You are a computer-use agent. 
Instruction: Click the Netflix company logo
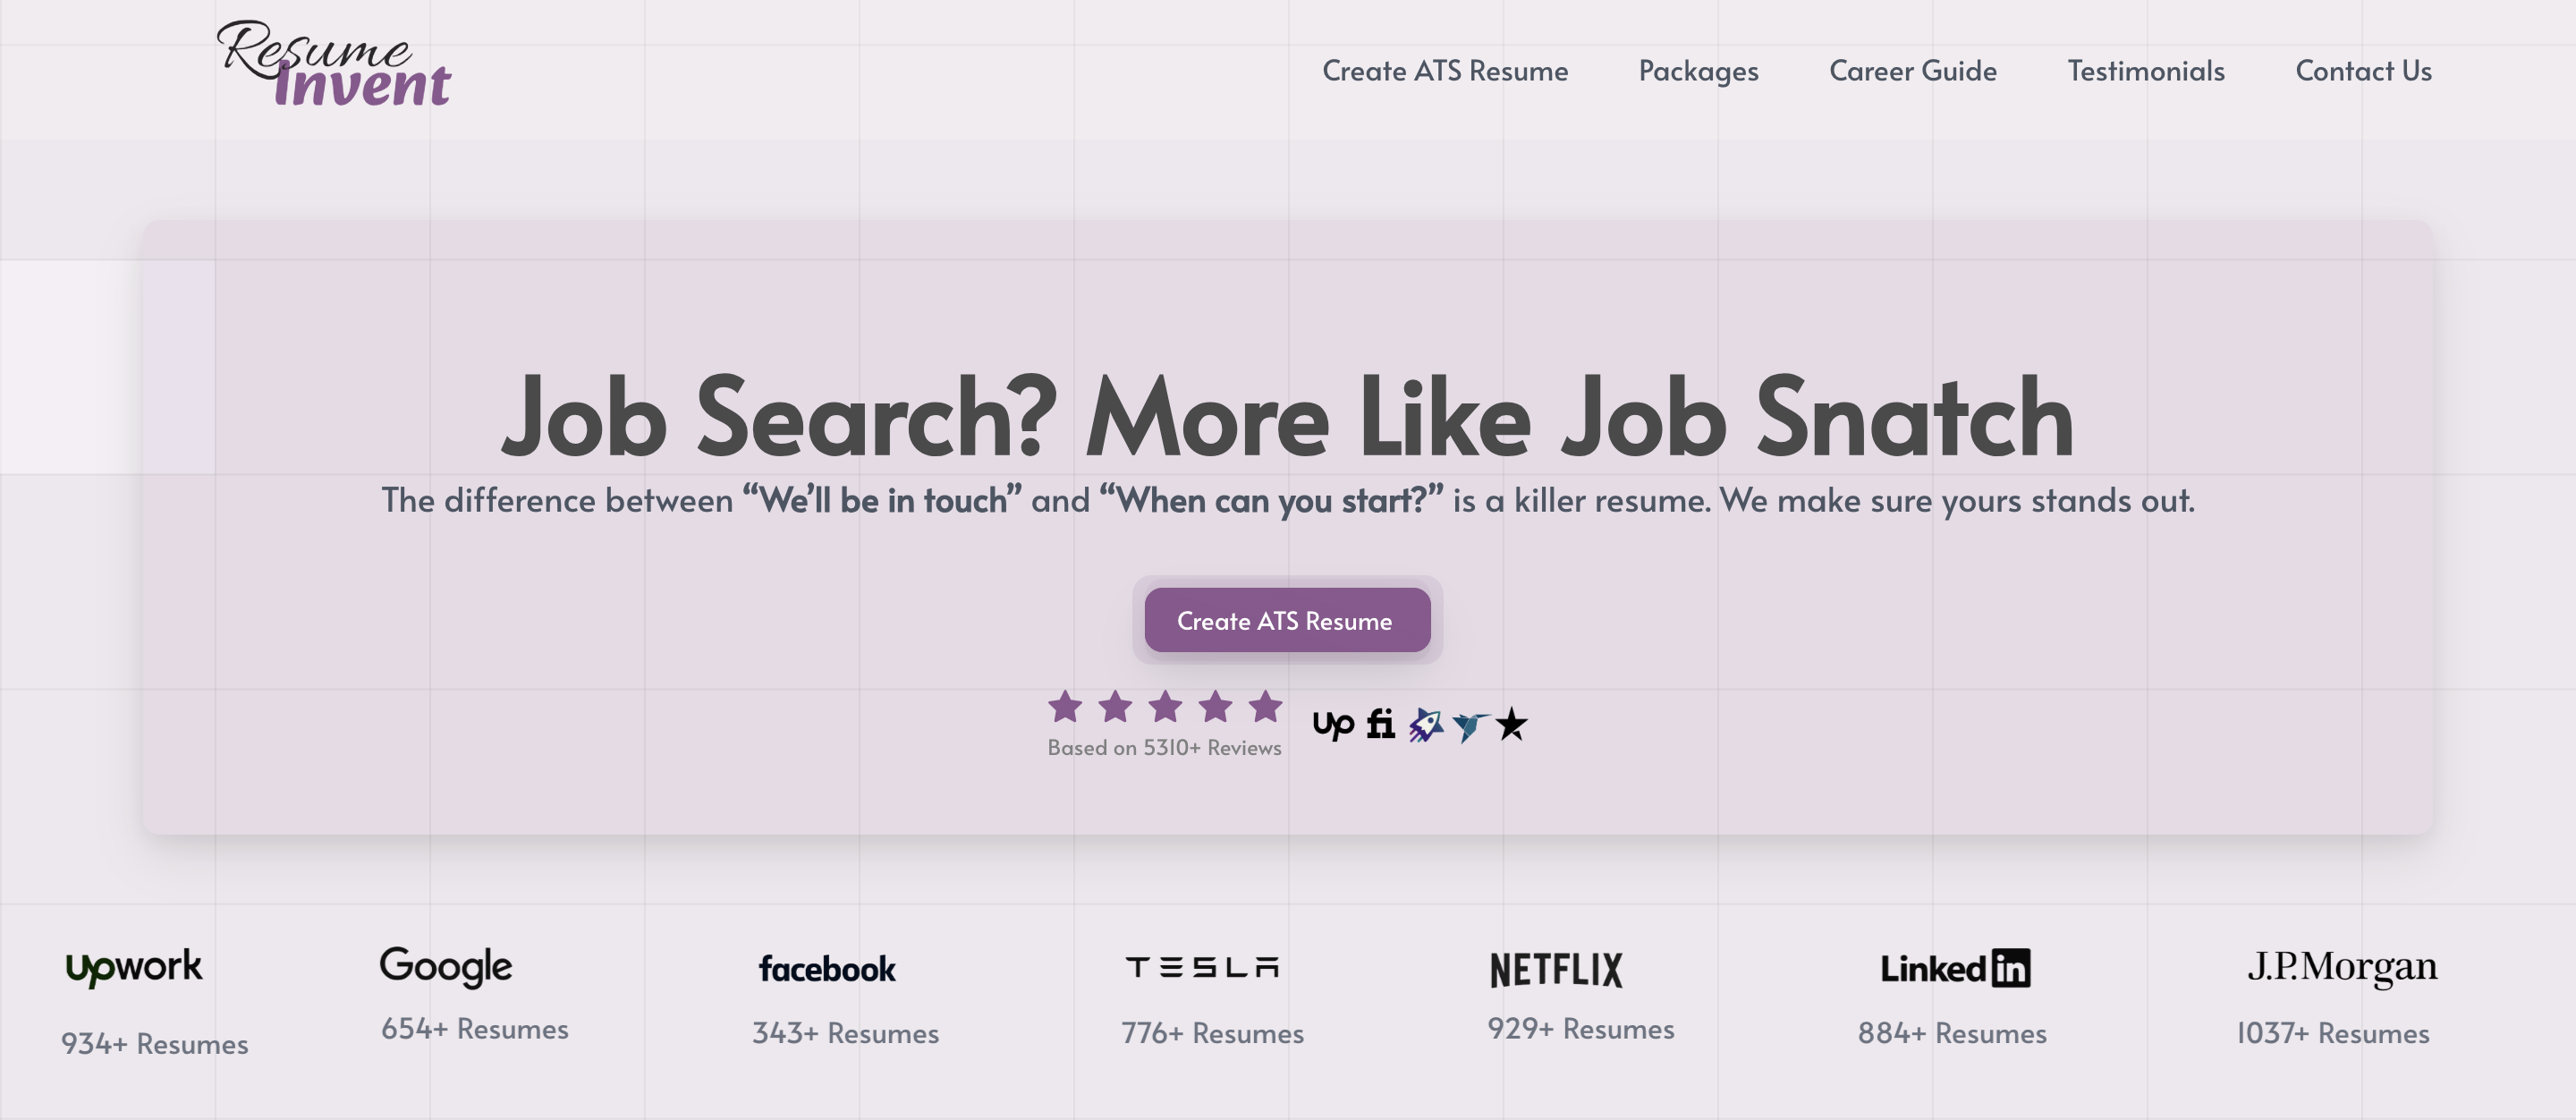(1556, 970)
